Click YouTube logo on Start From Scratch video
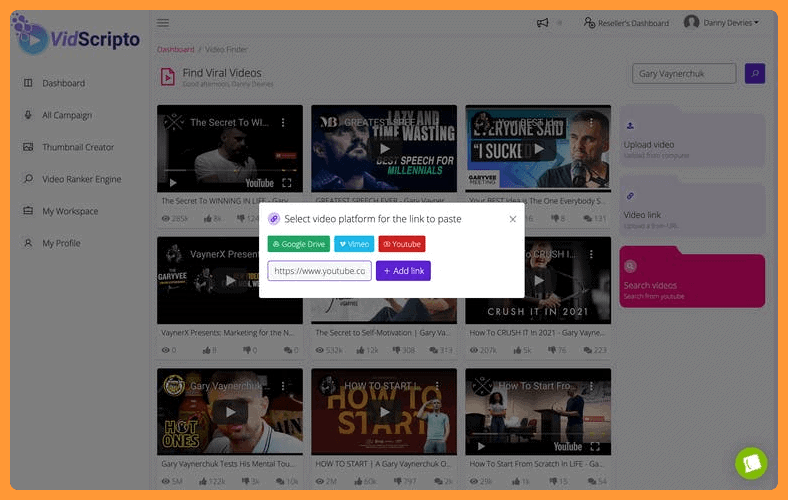 point(568,446)
